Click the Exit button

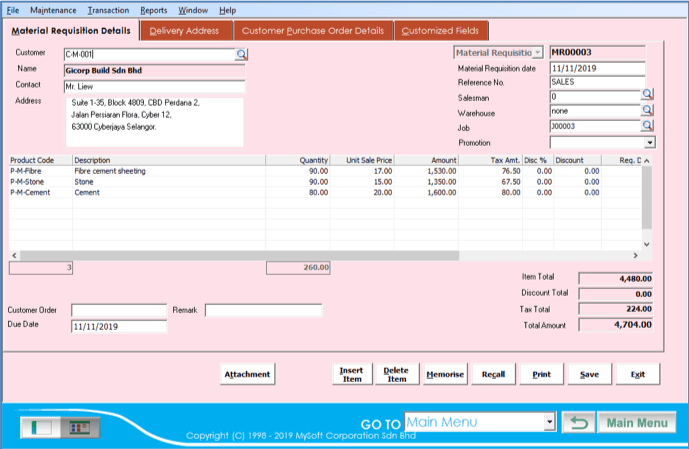(638, 374)
